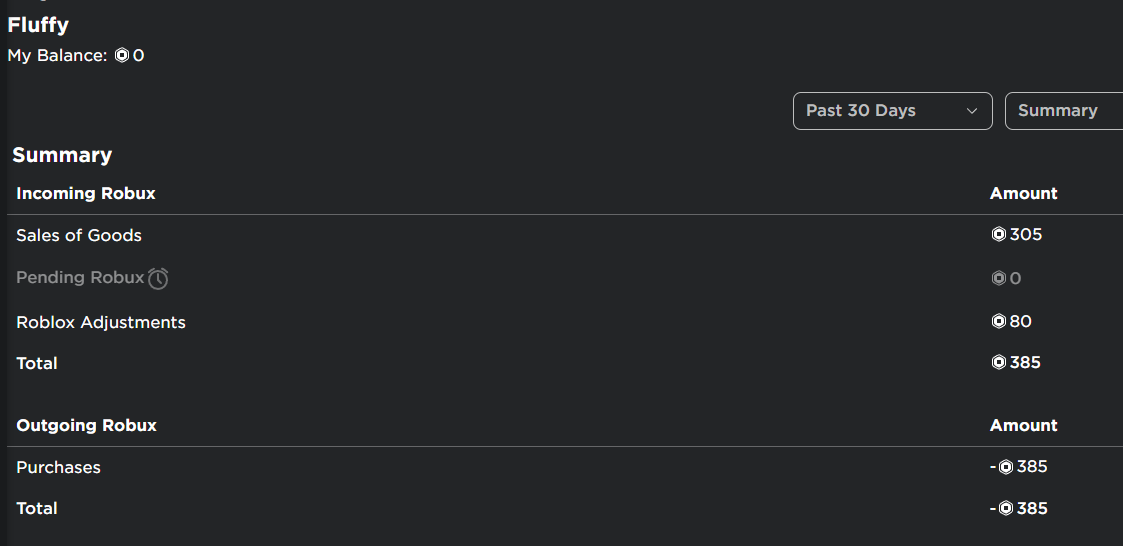Click the Incoming Robux column header
The height and width of the screenshot is (546, 1123).
pyautogui.click(x=86, y=193)
